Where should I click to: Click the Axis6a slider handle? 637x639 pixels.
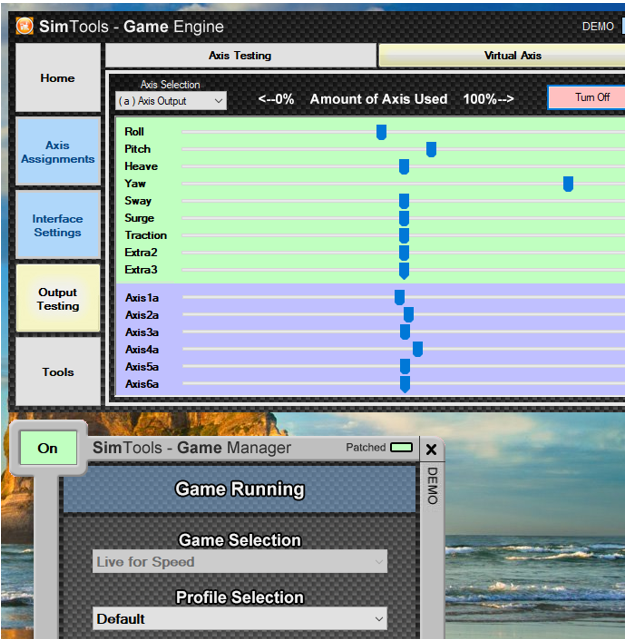[x=405, y=384]
